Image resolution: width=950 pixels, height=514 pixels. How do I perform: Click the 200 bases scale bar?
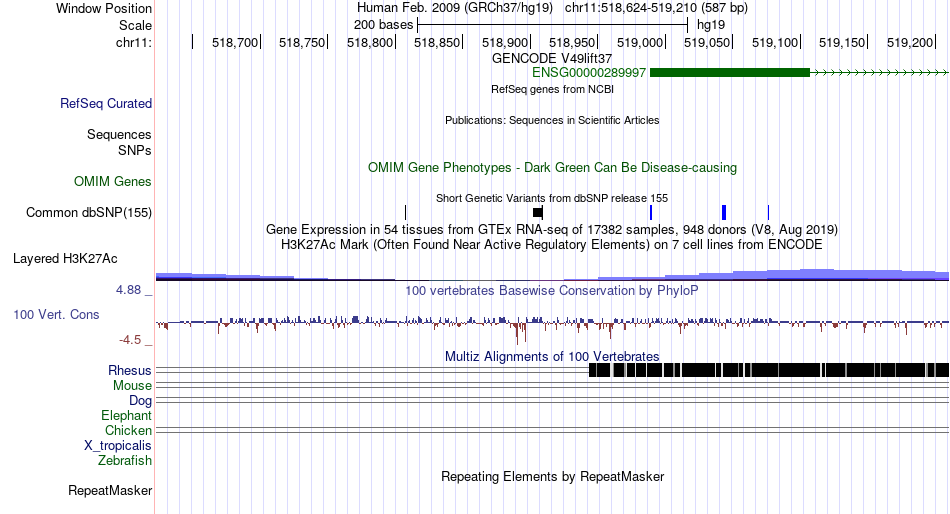point(553,25)
